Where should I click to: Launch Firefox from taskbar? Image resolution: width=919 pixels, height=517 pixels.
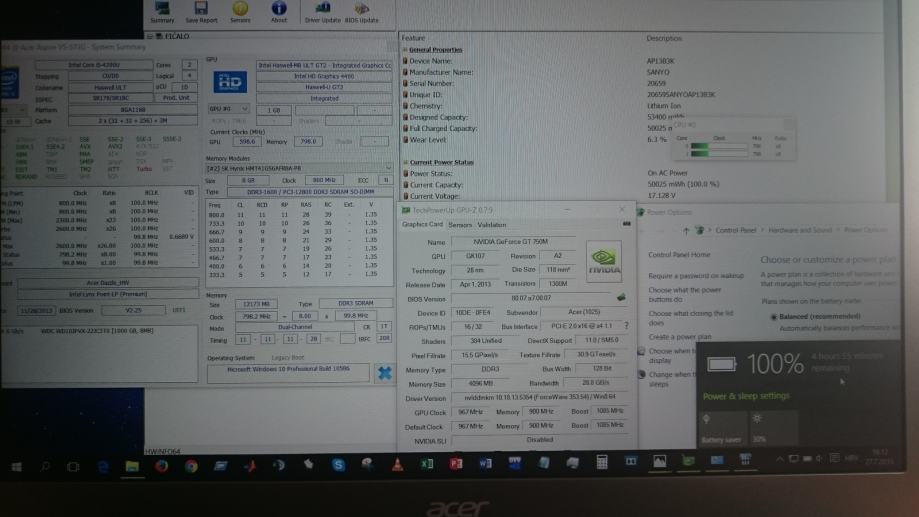pyautogui.click(x=162, y=466)
